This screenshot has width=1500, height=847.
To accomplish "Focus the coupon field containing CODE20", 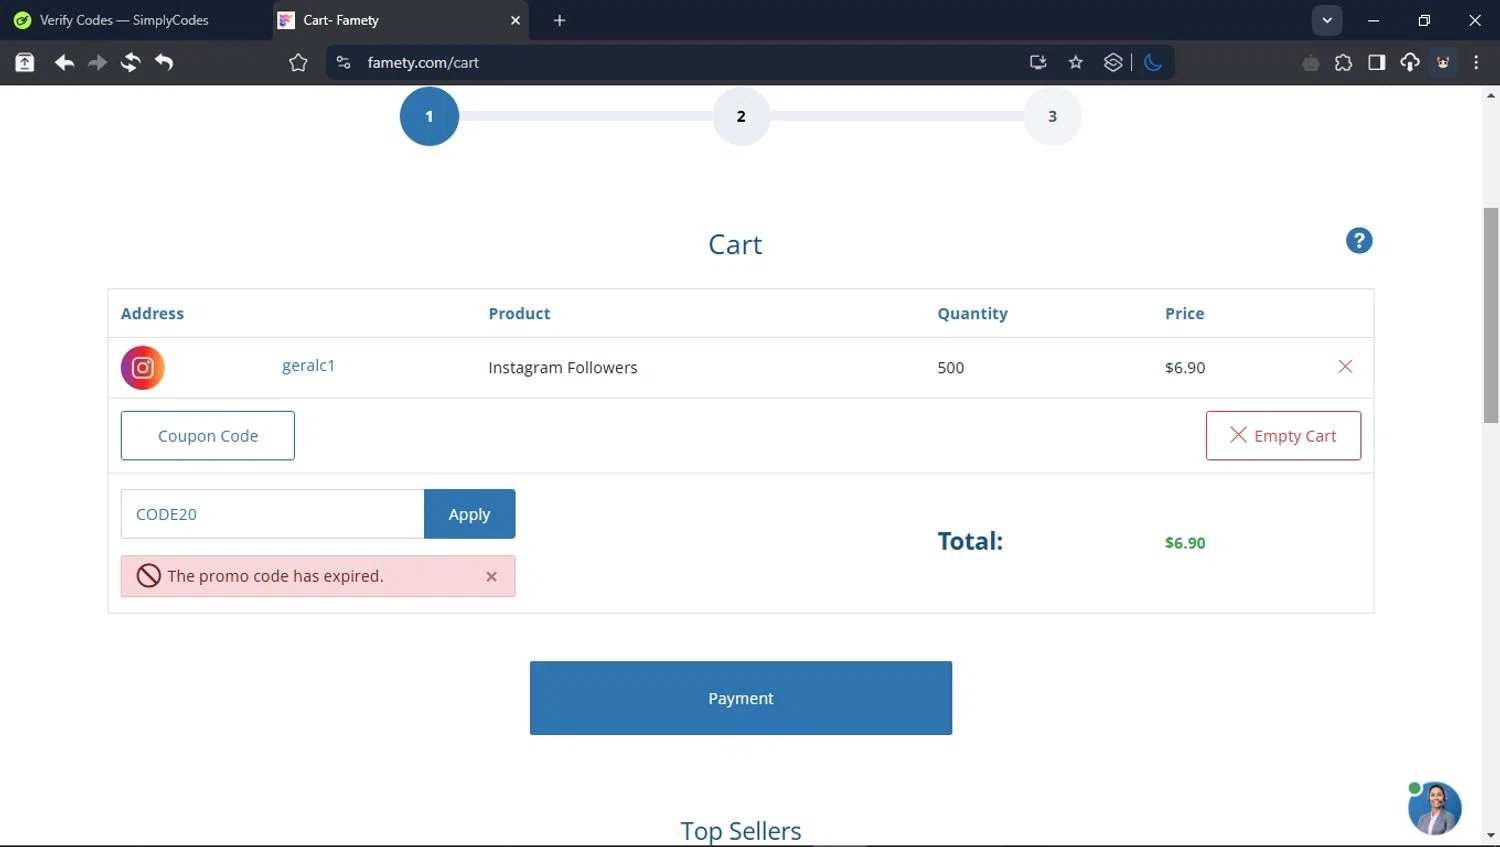I will tap(272, 514).
